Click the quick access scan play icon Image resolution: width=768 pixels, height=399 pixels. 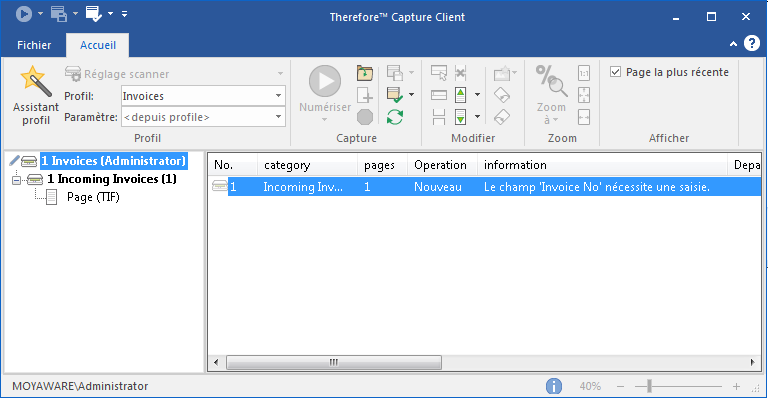24,14
